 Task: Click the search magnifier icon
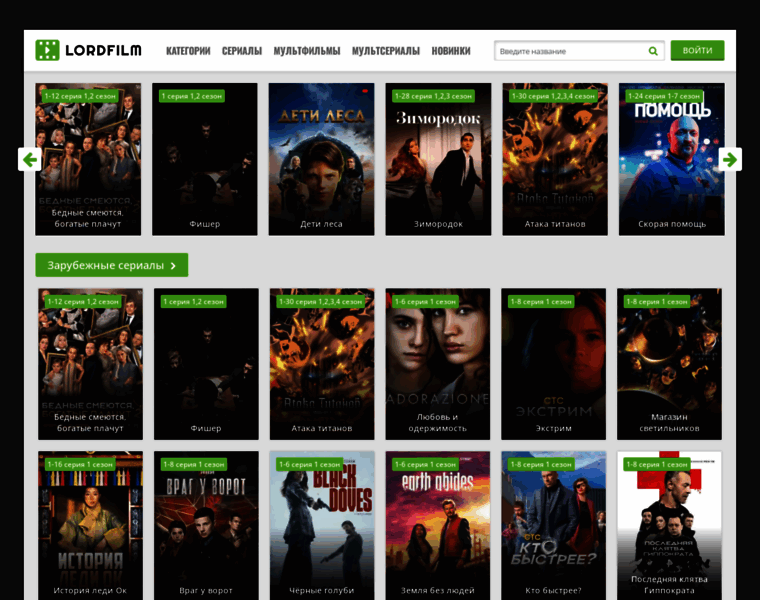653,51
